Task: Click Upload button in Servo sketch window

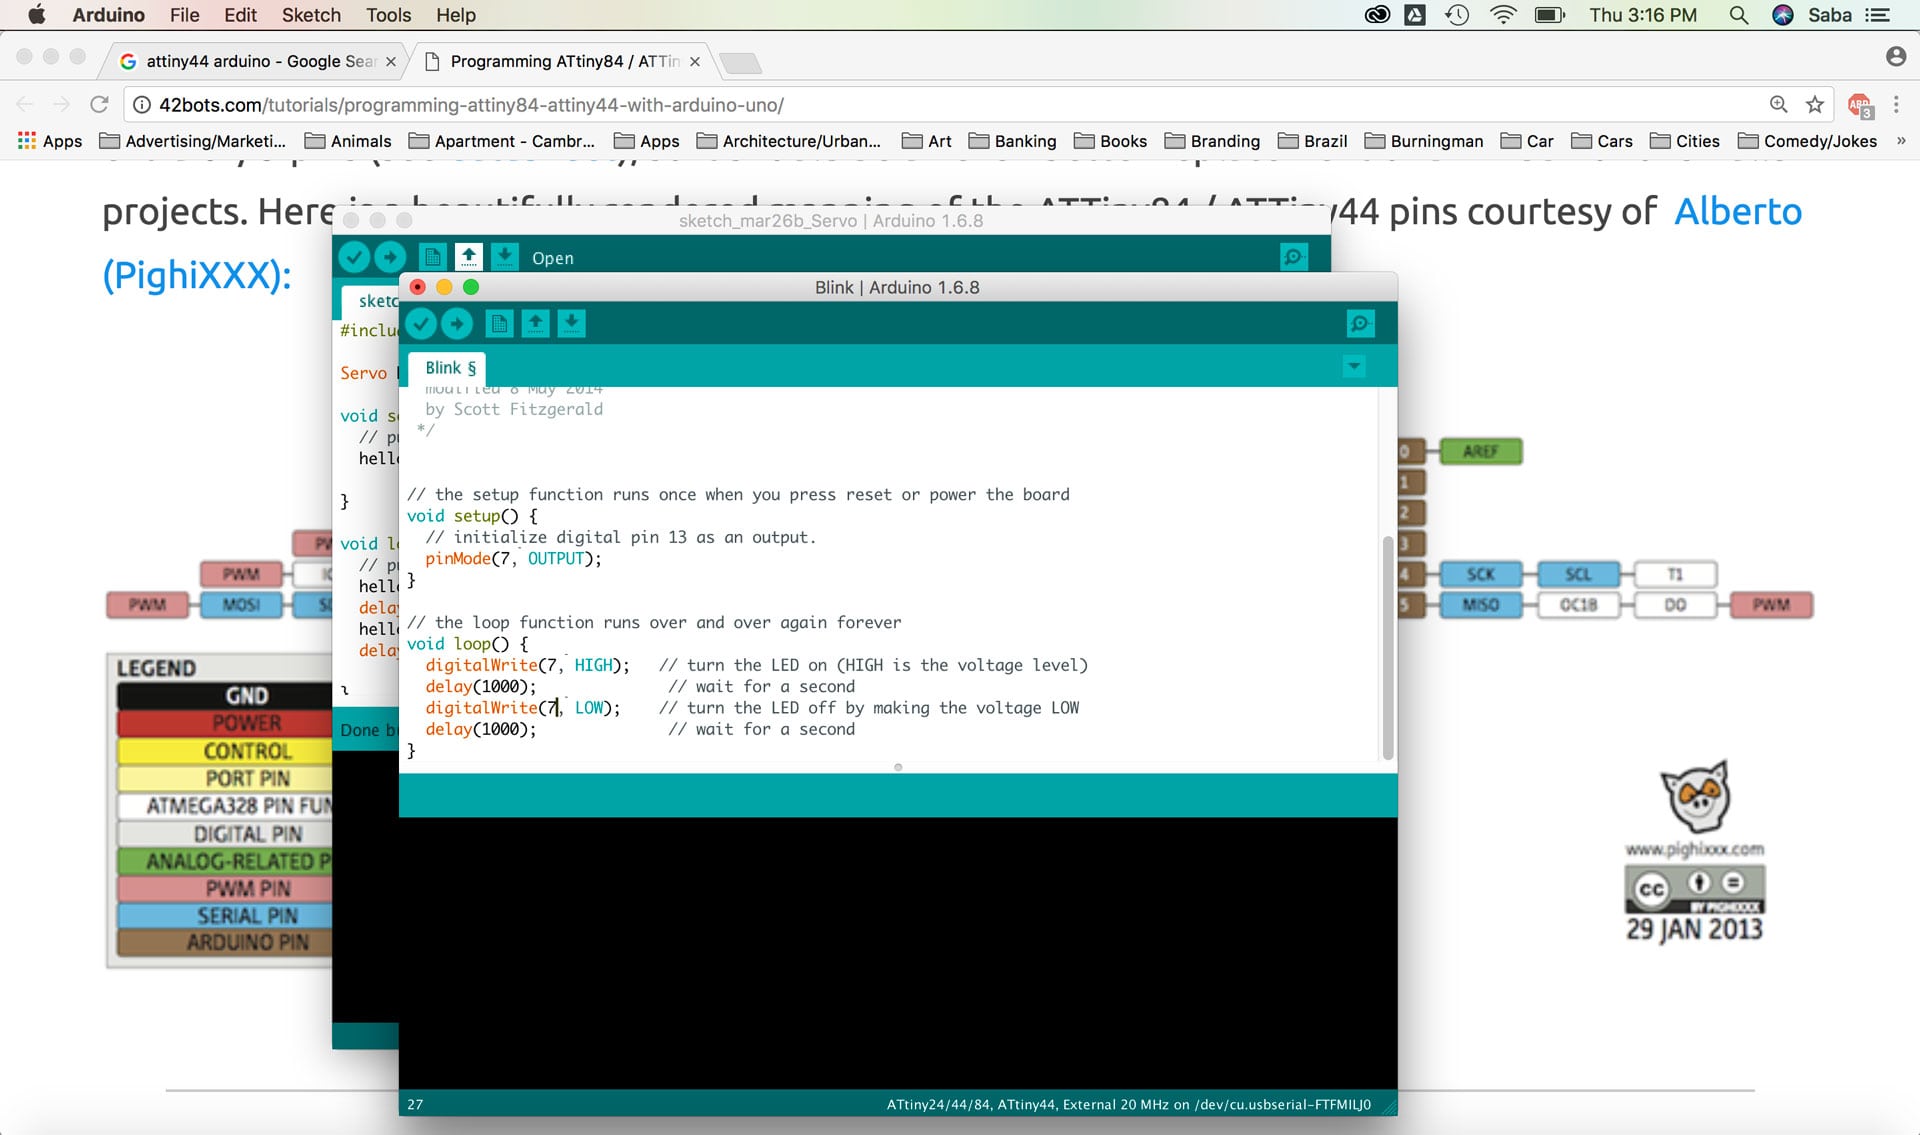Action: 390,257
